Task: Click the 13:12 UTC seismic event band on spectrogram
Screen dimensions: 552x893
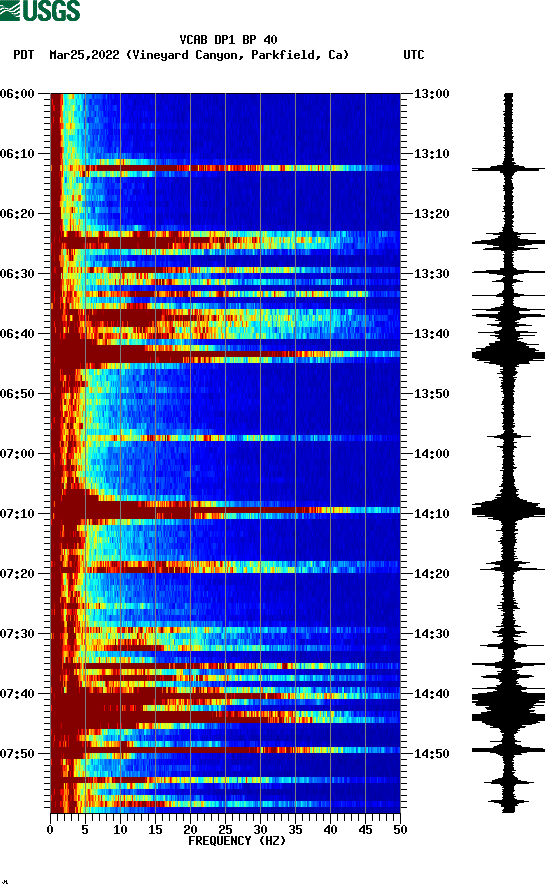Action: 226,168
